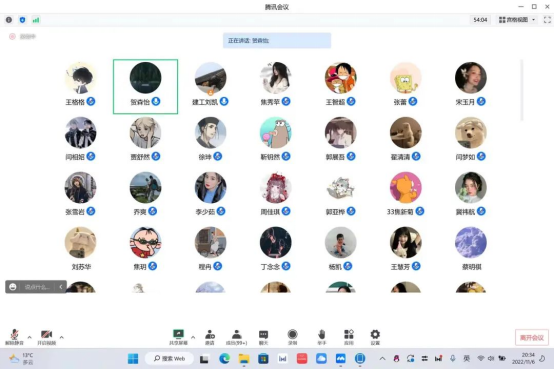Unmute the microphone in the meeting toolbar
554x370 pixels.
[x=14, y=337]
